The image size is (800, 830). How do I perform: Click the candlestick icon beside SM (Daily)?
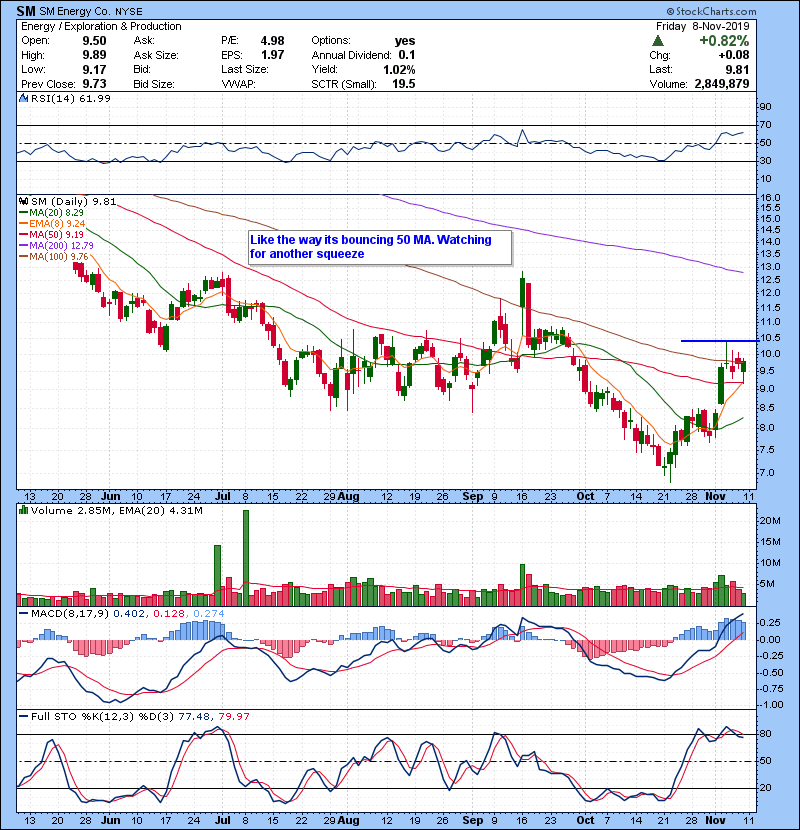coord(23,202)
